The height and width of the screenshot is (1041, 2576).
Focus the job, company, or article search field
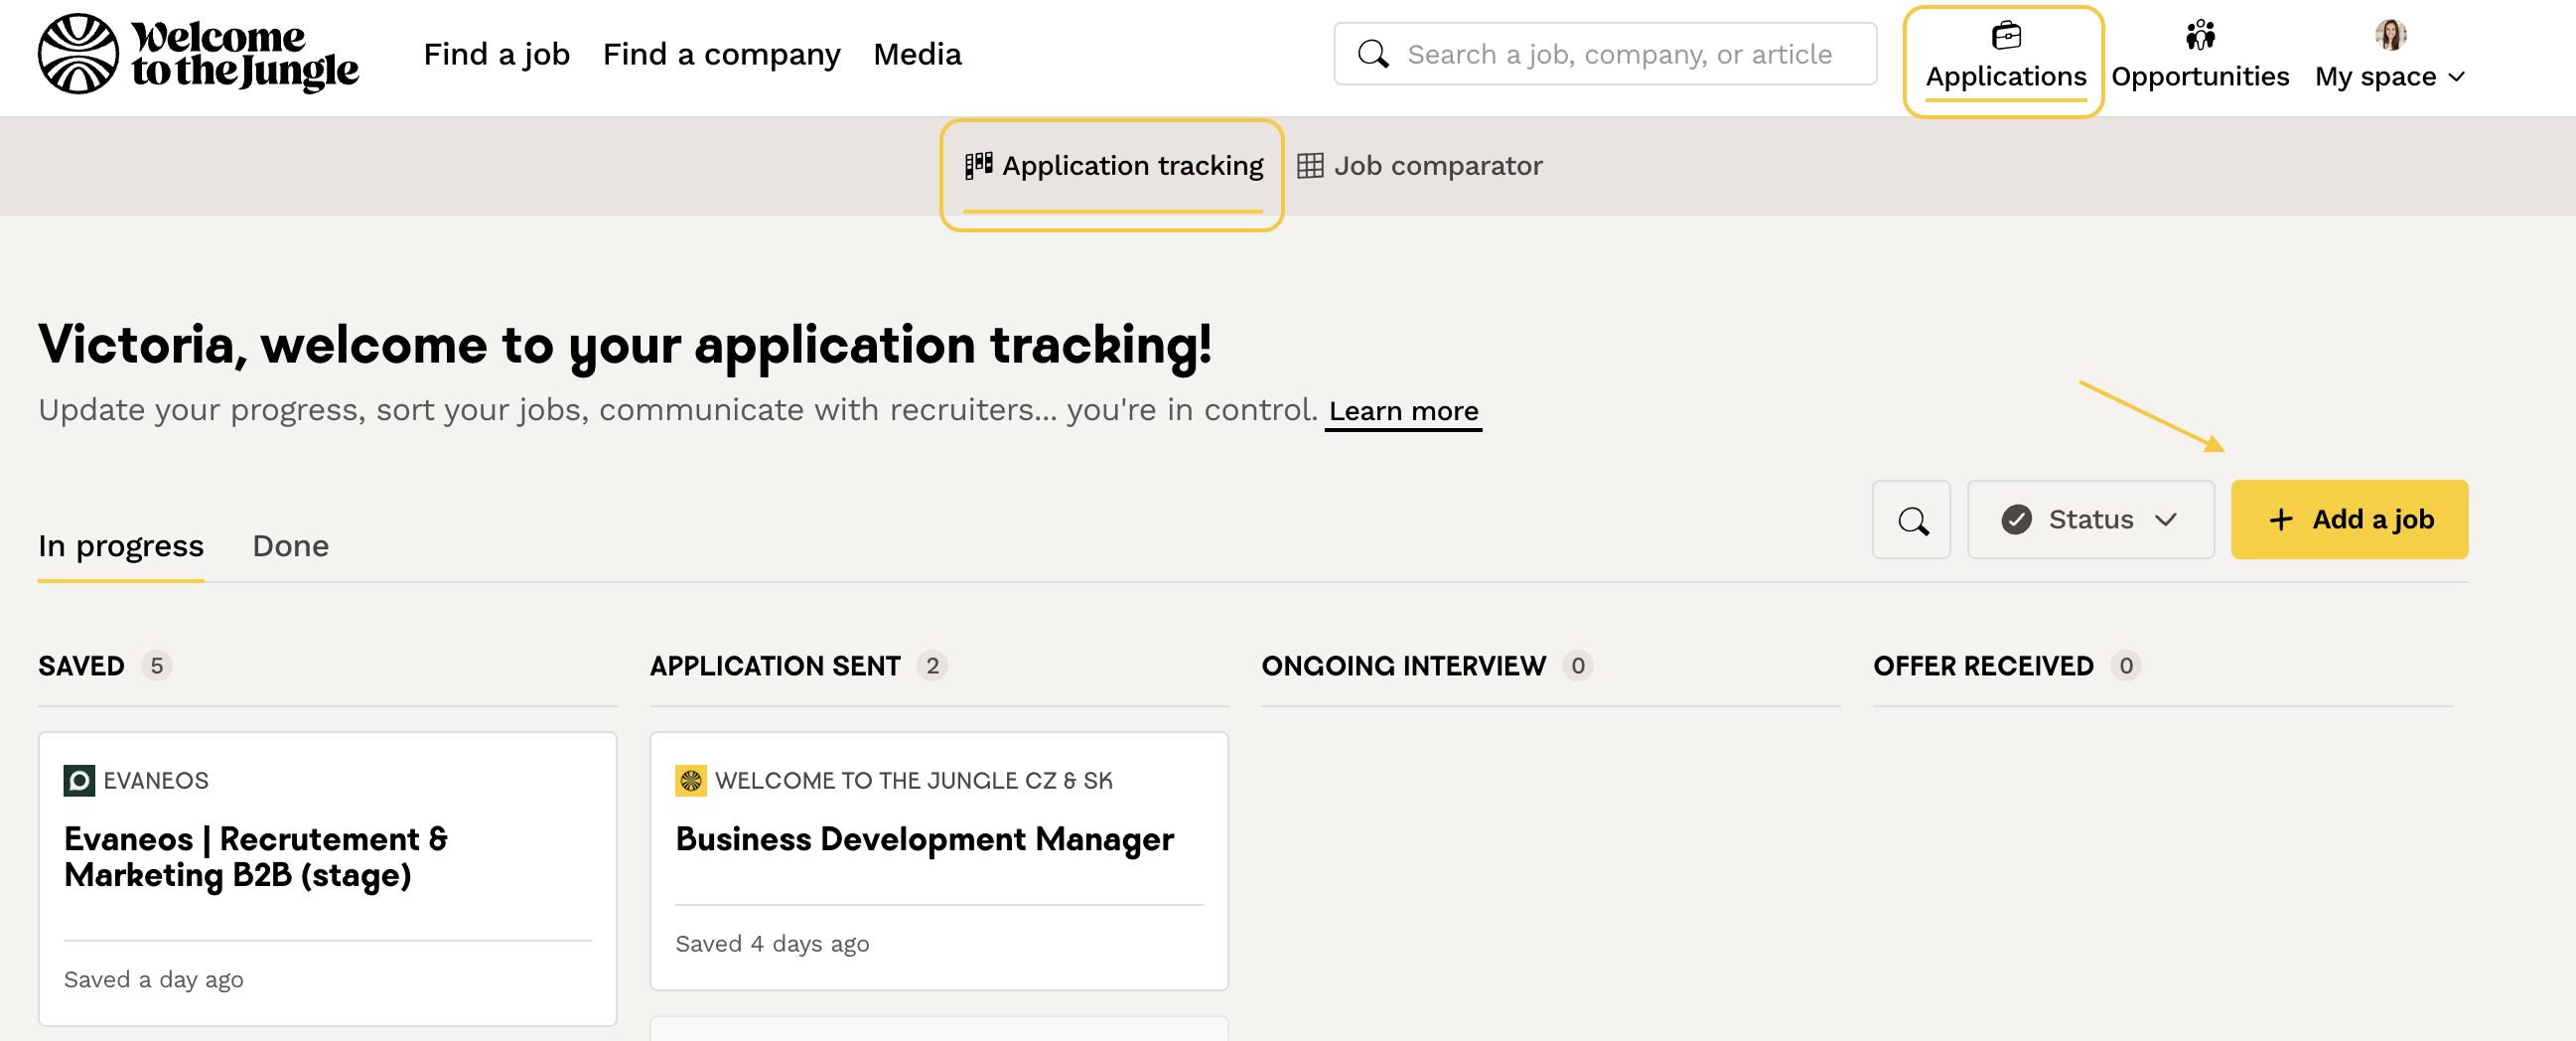tap(1618, 54)
